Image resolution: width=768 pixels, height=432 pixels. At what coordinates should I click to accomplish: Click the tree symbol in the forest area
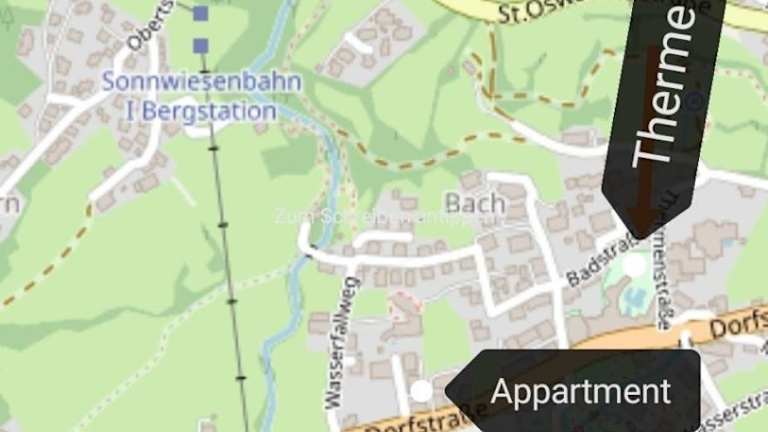point(7,18)
